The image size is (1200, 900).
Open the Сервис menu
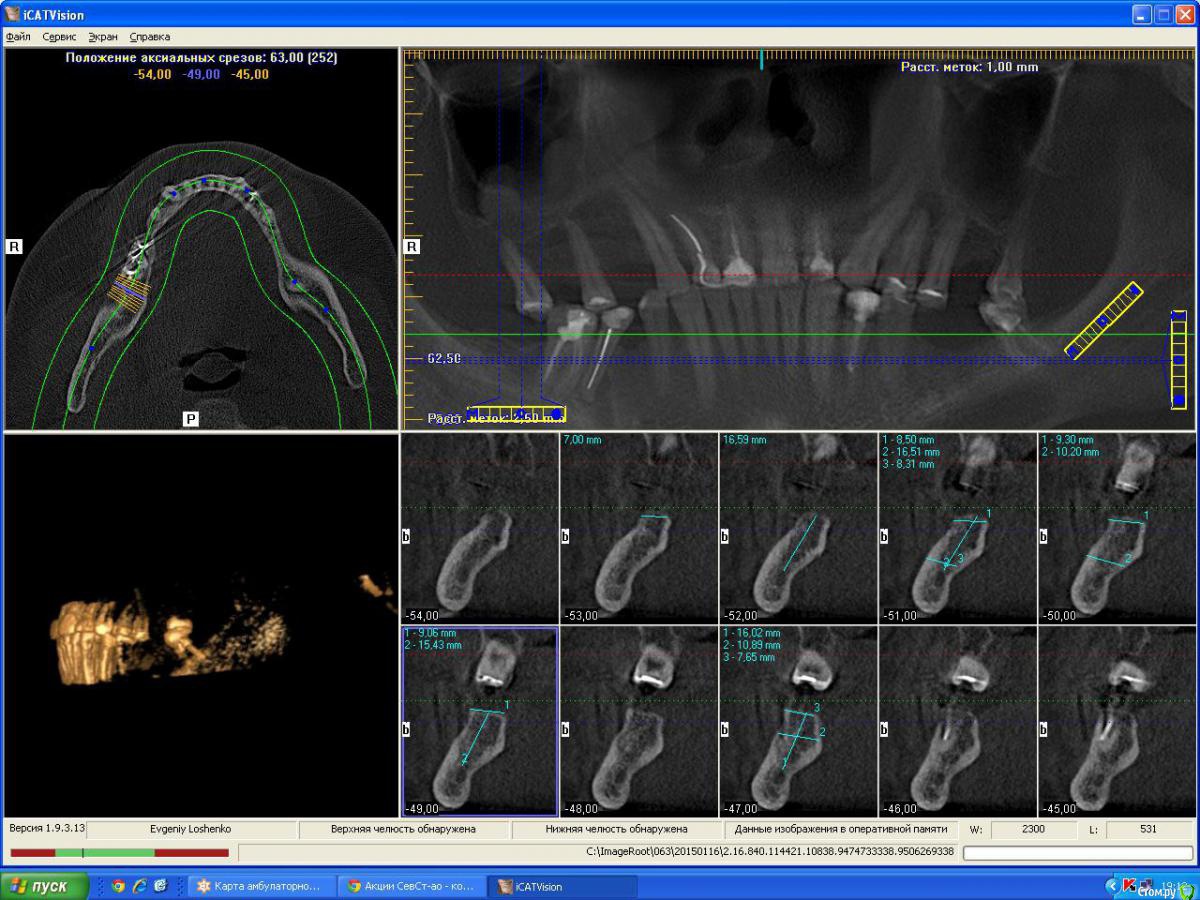pos(59,37)
